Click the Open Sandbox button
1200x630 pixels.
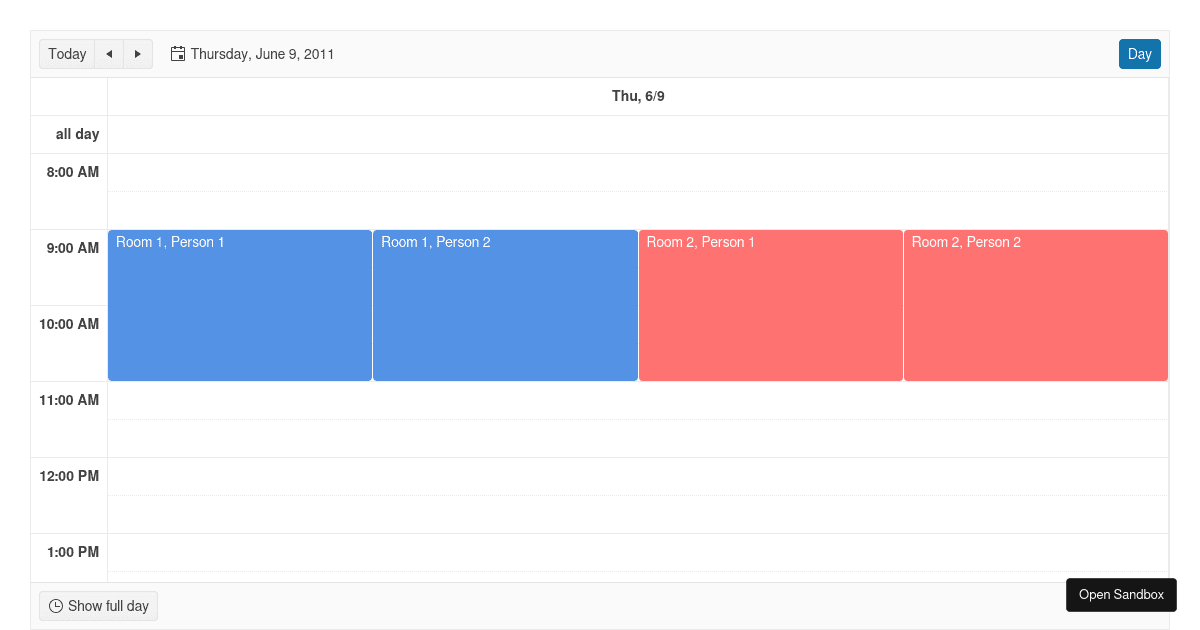click(1121, 595)
